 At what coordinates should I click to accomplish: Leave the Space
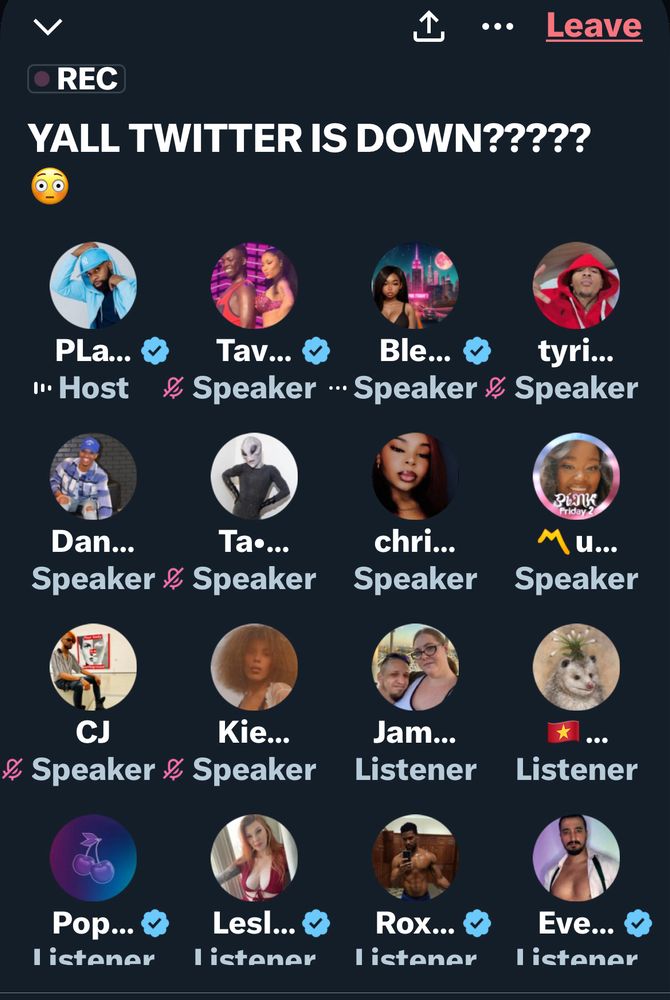pos(594,26)
